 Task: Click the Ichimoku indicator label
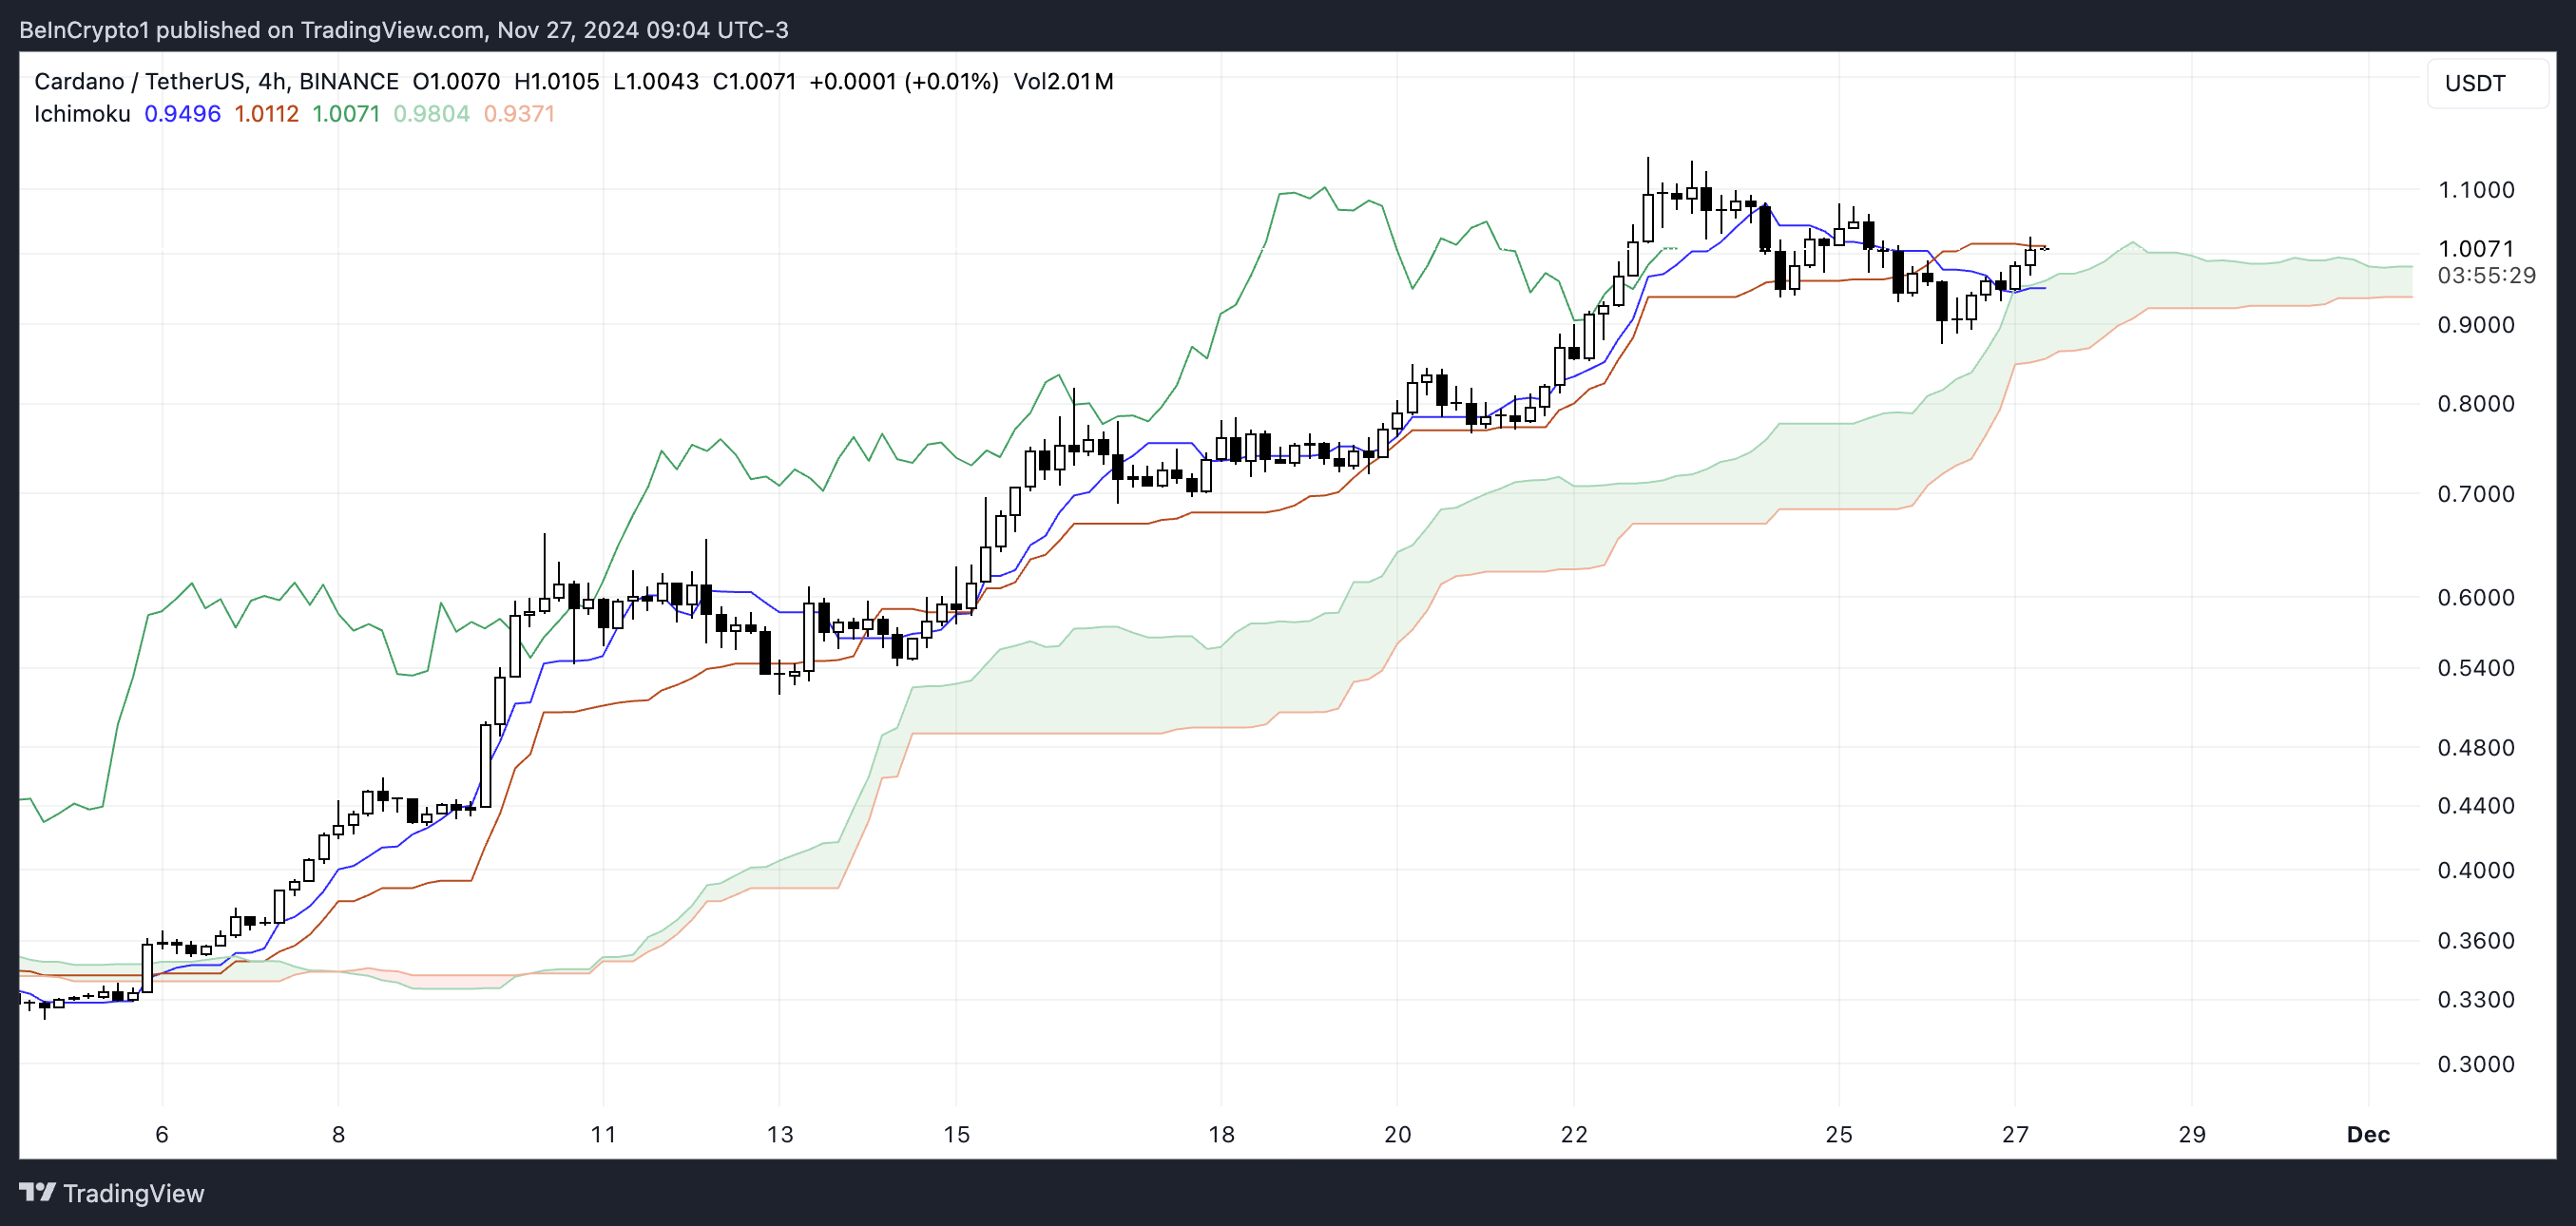82,114
